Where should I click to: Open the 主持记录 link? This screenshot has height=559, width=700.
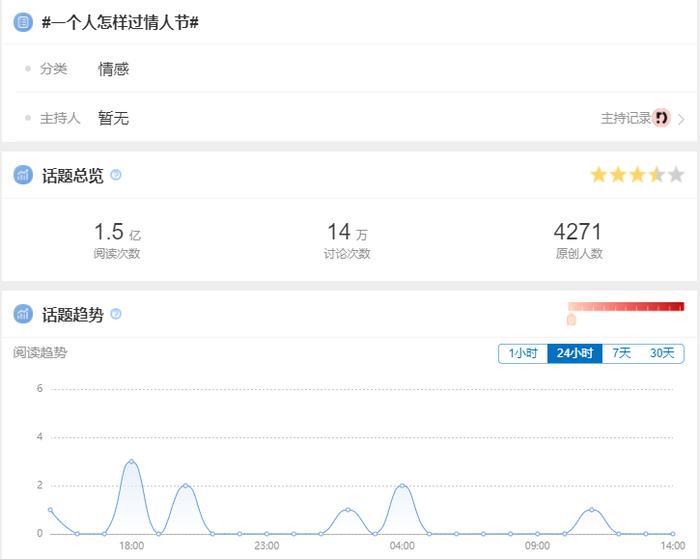coord(625,118)
